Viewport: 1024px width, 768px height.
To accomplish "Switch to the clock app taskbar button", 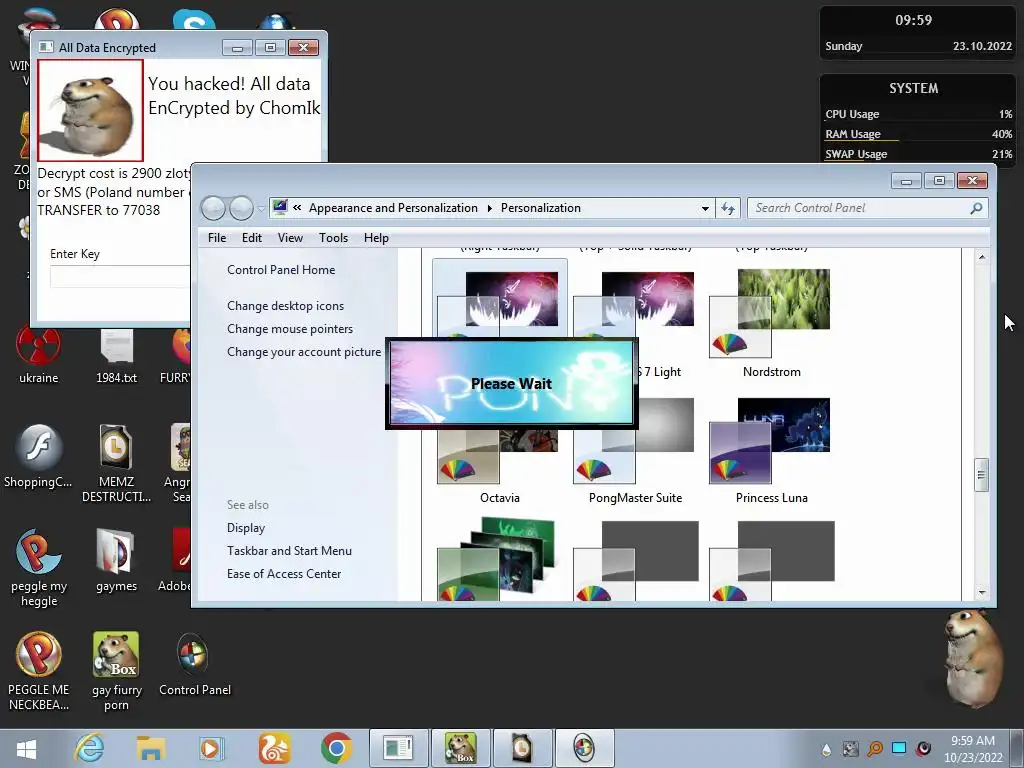I will [522, 748].
